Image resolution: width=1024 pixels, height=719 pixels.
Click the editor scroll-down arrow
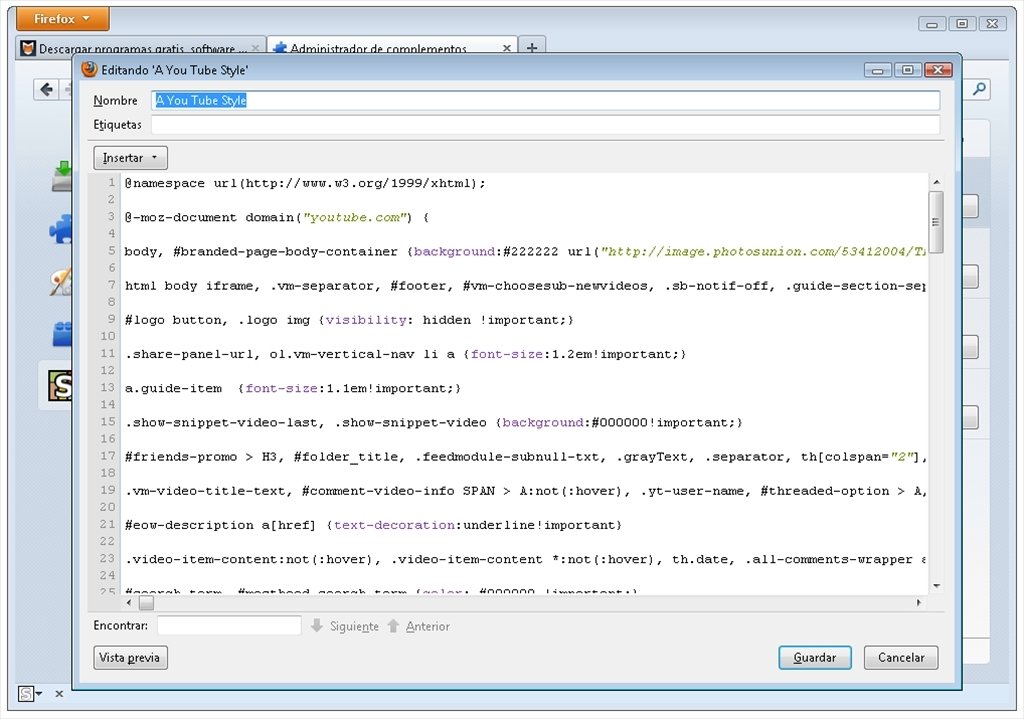(936, 586)
